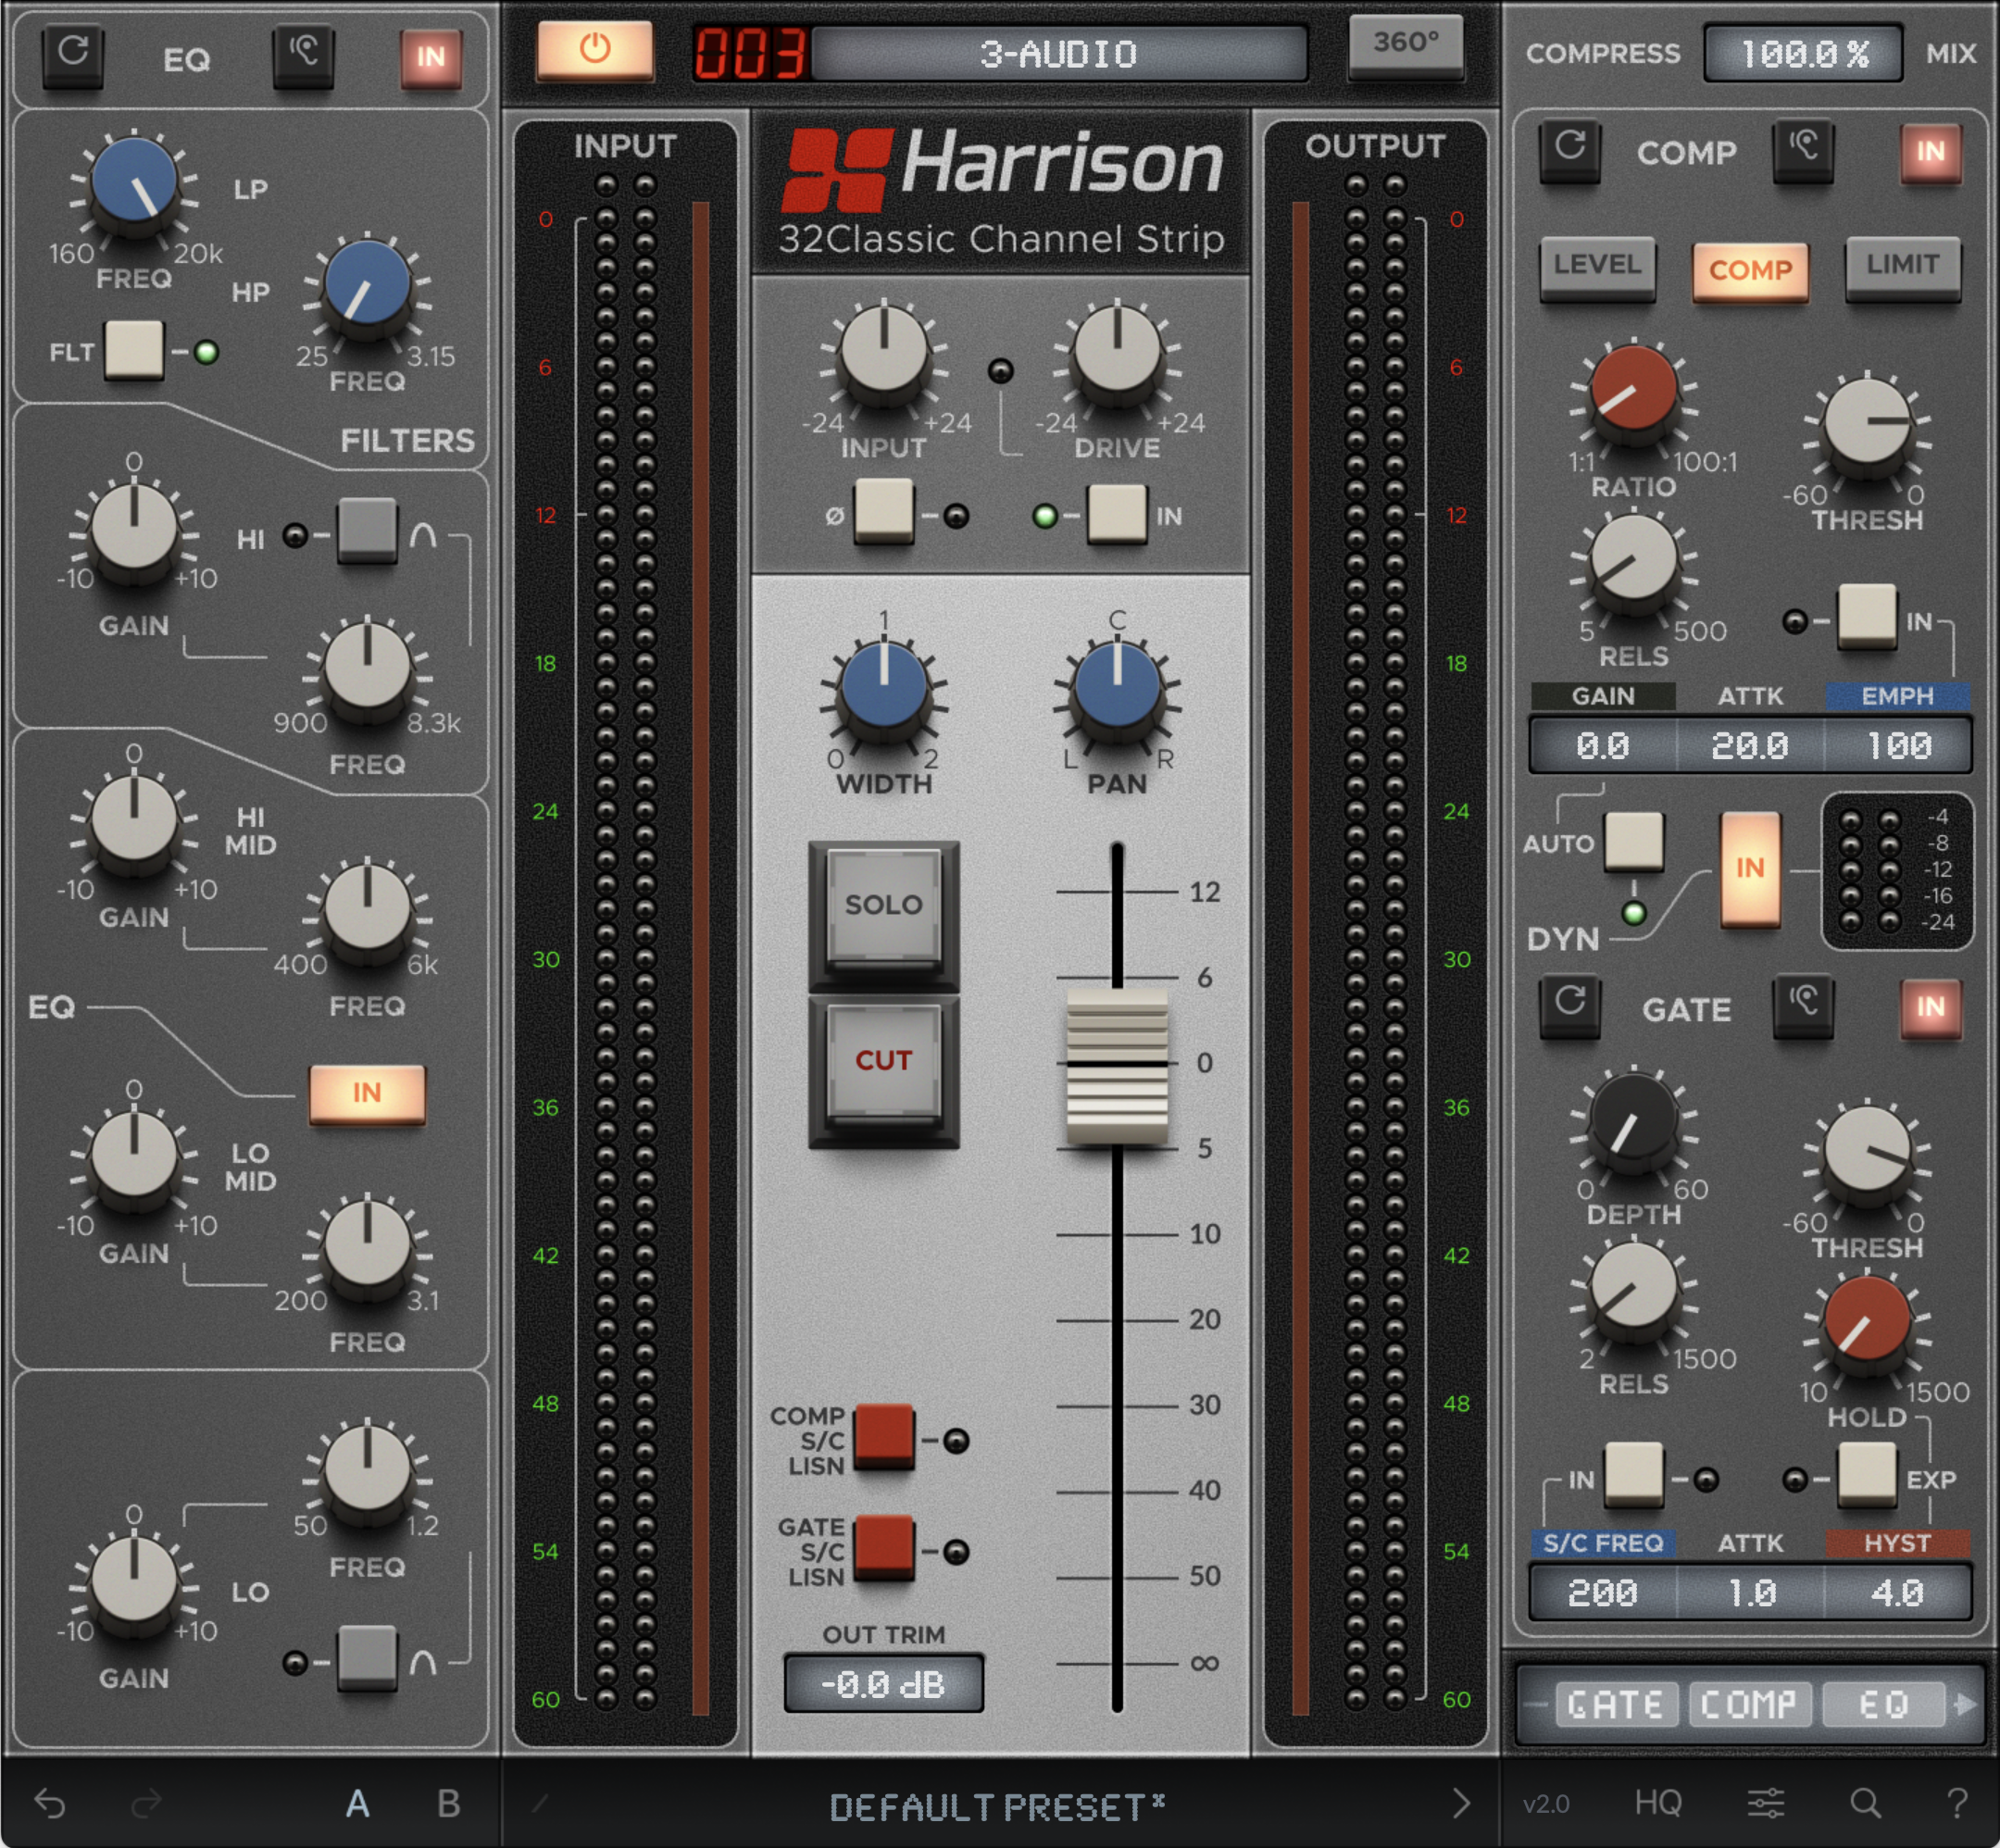Image resolution: width=2000 pixels, height=1848 pixels.
Task: Click the EQ block in the routing order
Action: point(1883,1704)
